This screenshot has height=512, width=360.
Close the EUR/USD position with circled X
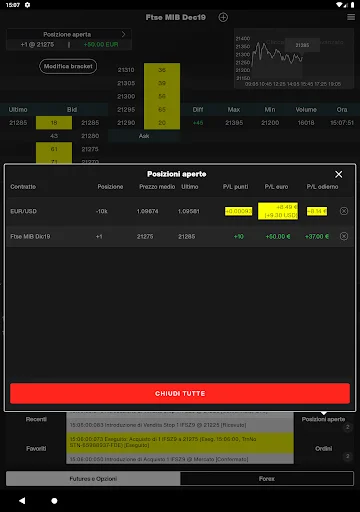click(x=344, y=211)
